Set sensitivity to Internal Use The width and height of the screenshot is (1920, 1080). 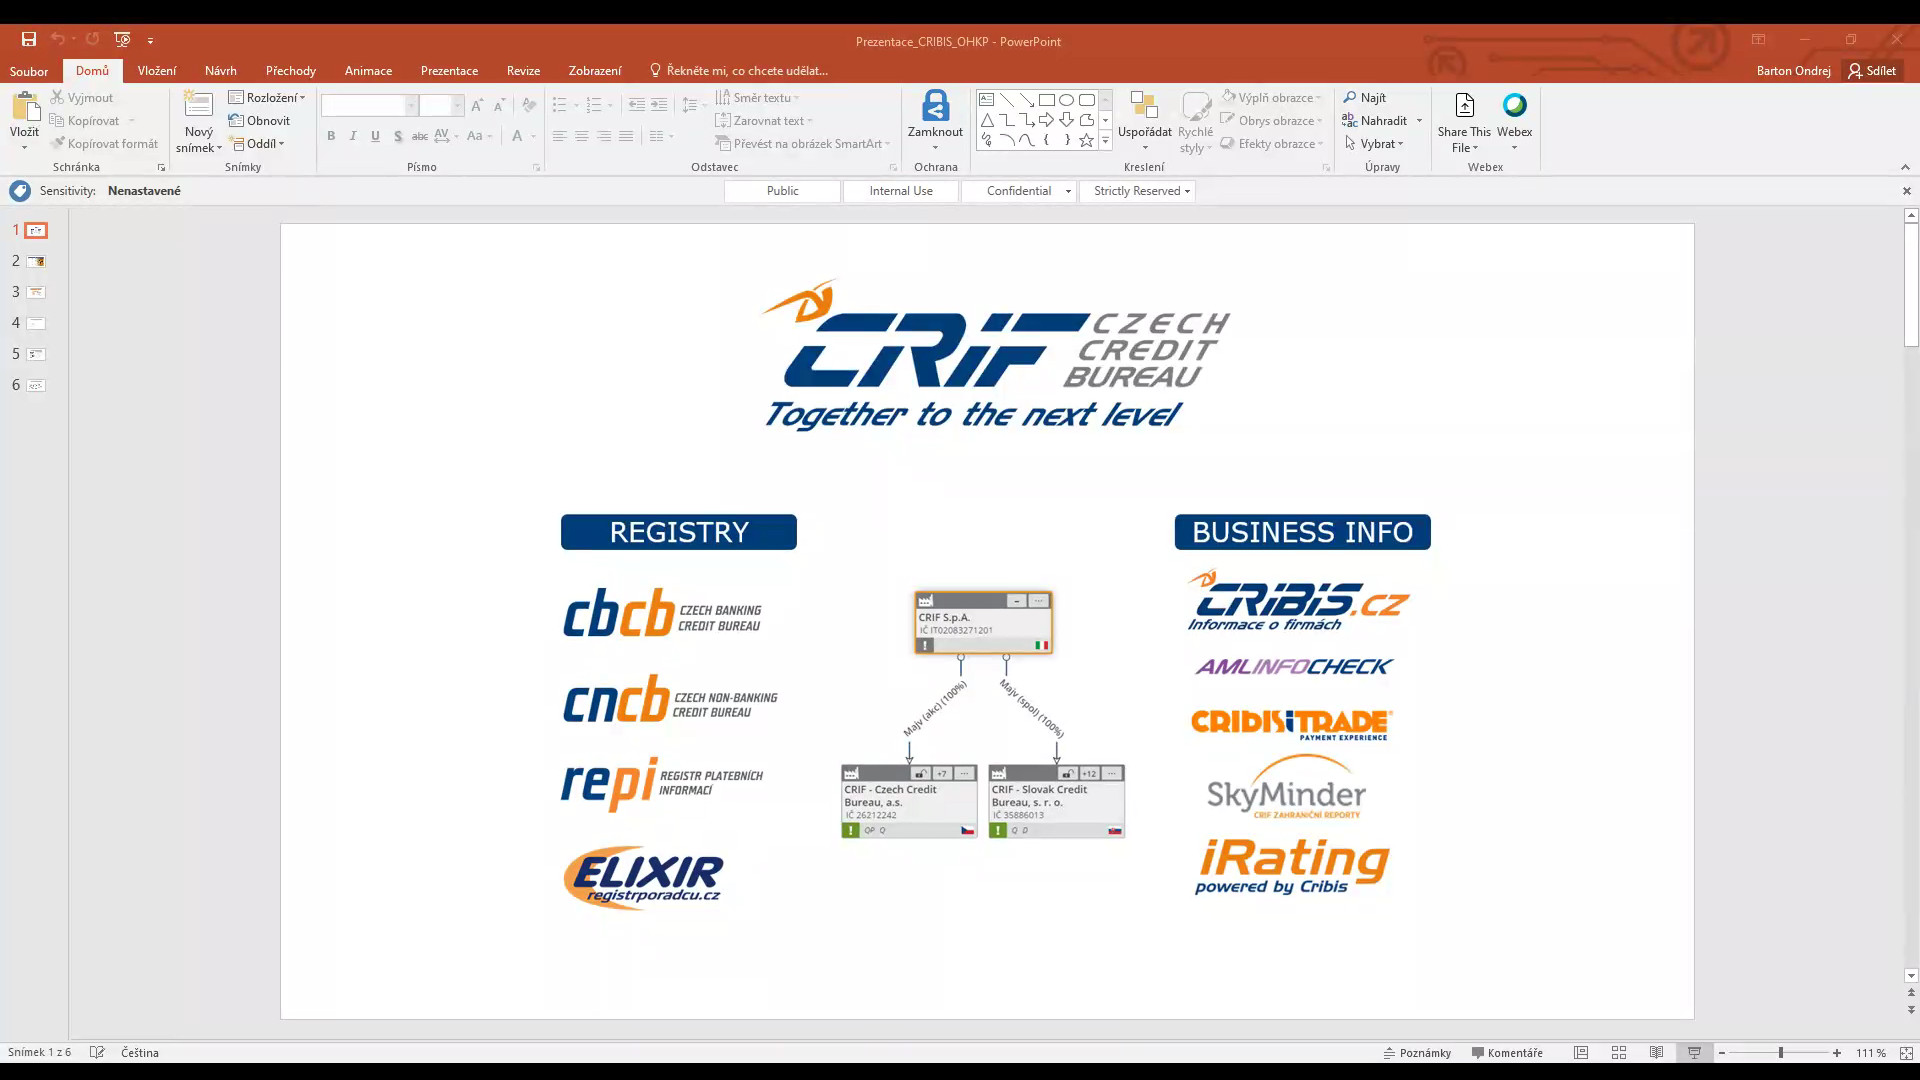click(901, 191)
